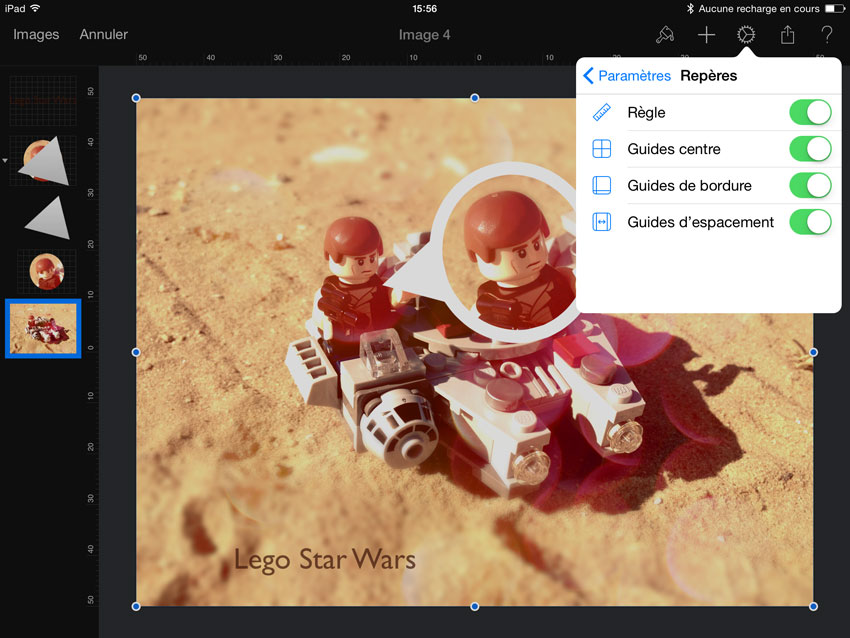Toggle the Règle switch off
Image resolution: width=850 pixels, height=638 pixels.
pyautogui.click(x=810, y=112)
